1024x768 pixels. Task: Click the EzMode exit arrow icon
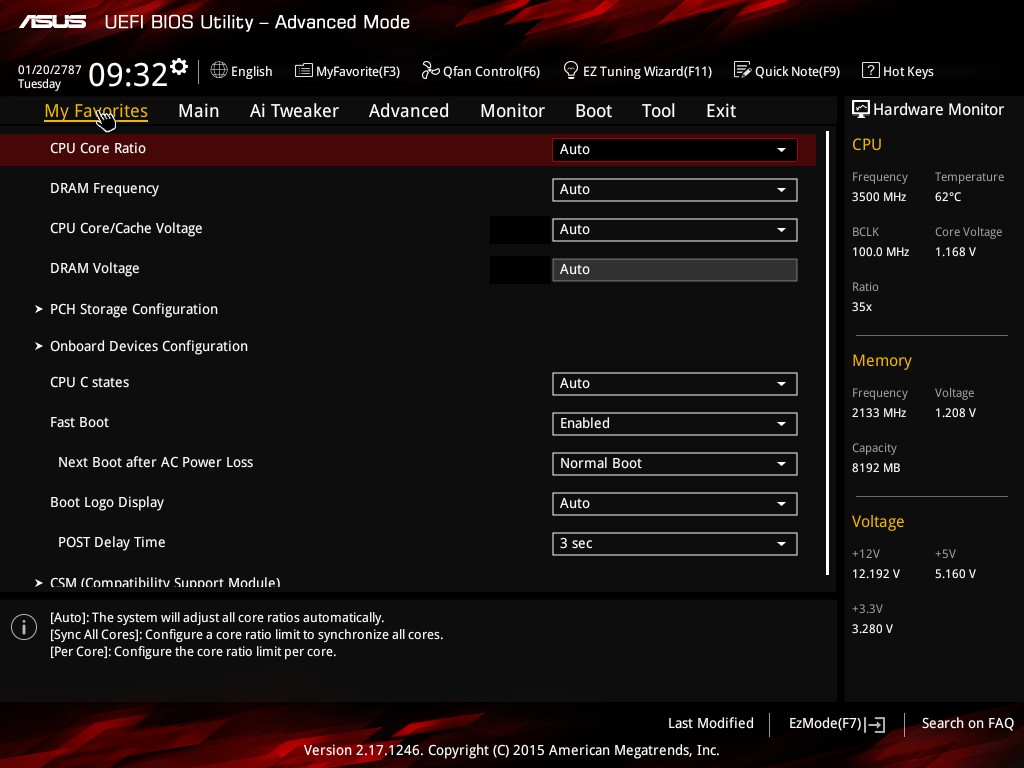point(876,724)
